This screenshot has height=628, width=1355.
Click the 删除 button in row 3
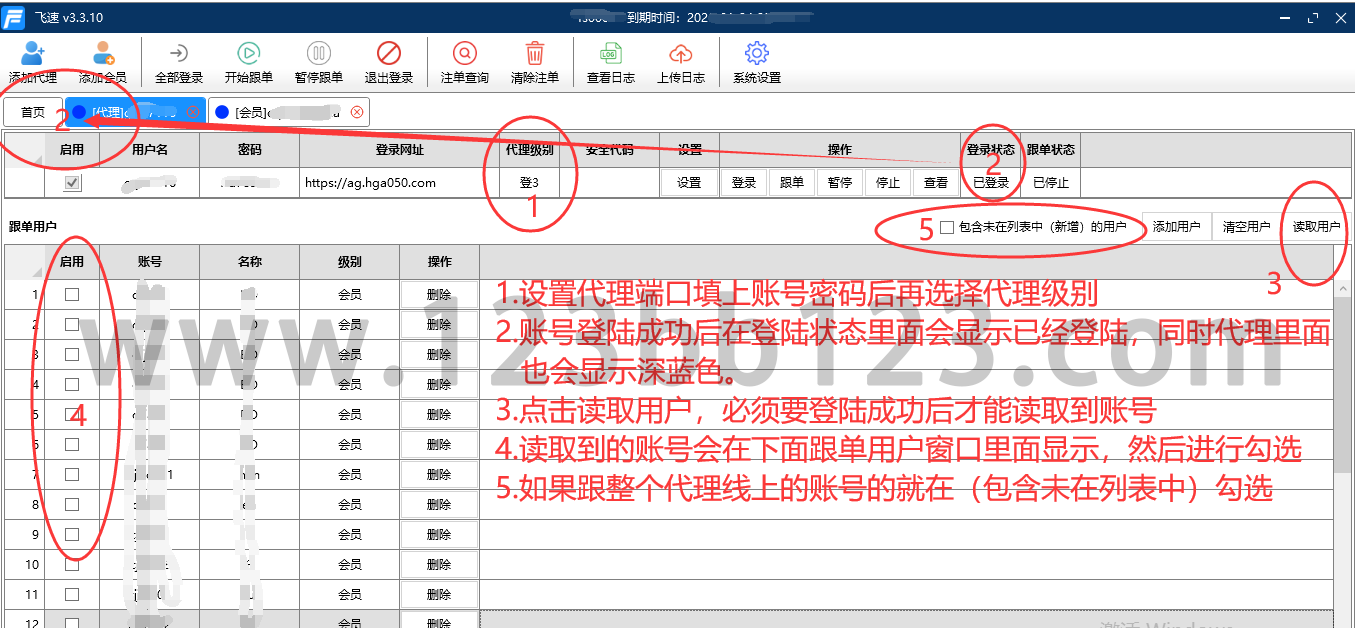click(439, 354)
